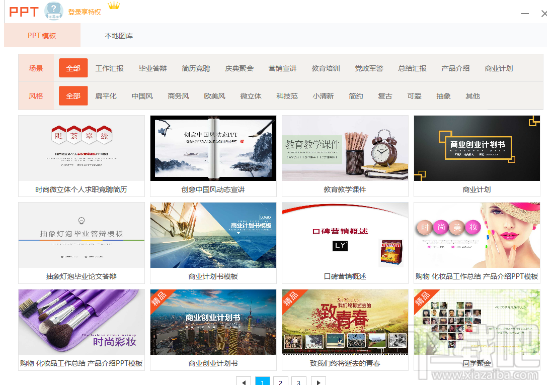Filter styles by 其他
547x385 pixels.
tap(473, 96)
